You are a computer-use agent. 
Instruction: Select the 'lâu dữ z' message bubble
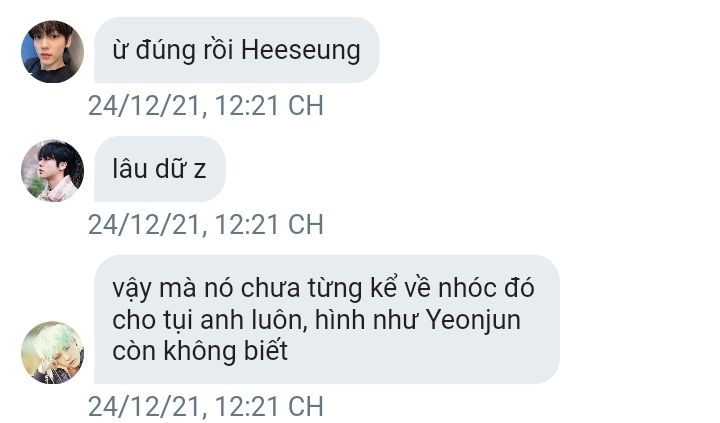[x=159, y=169]
